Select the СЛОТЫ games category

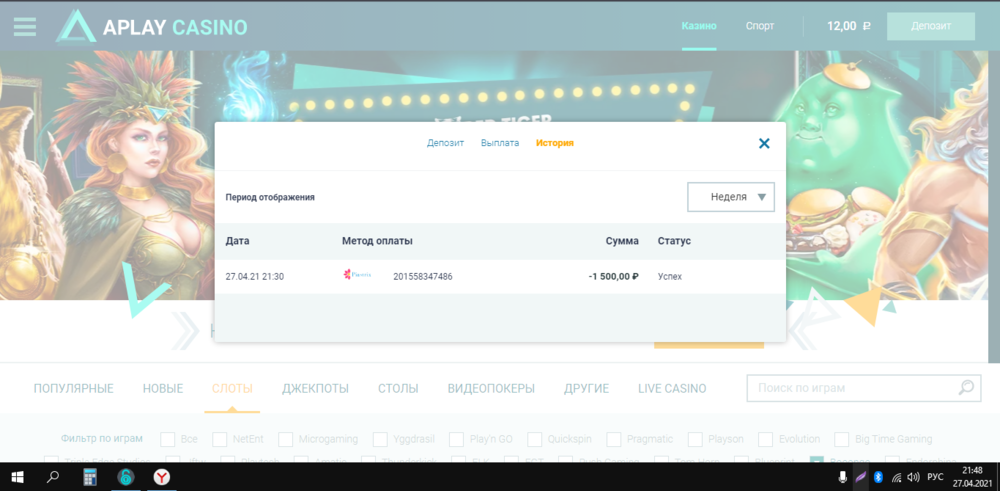tap(232, 388)
